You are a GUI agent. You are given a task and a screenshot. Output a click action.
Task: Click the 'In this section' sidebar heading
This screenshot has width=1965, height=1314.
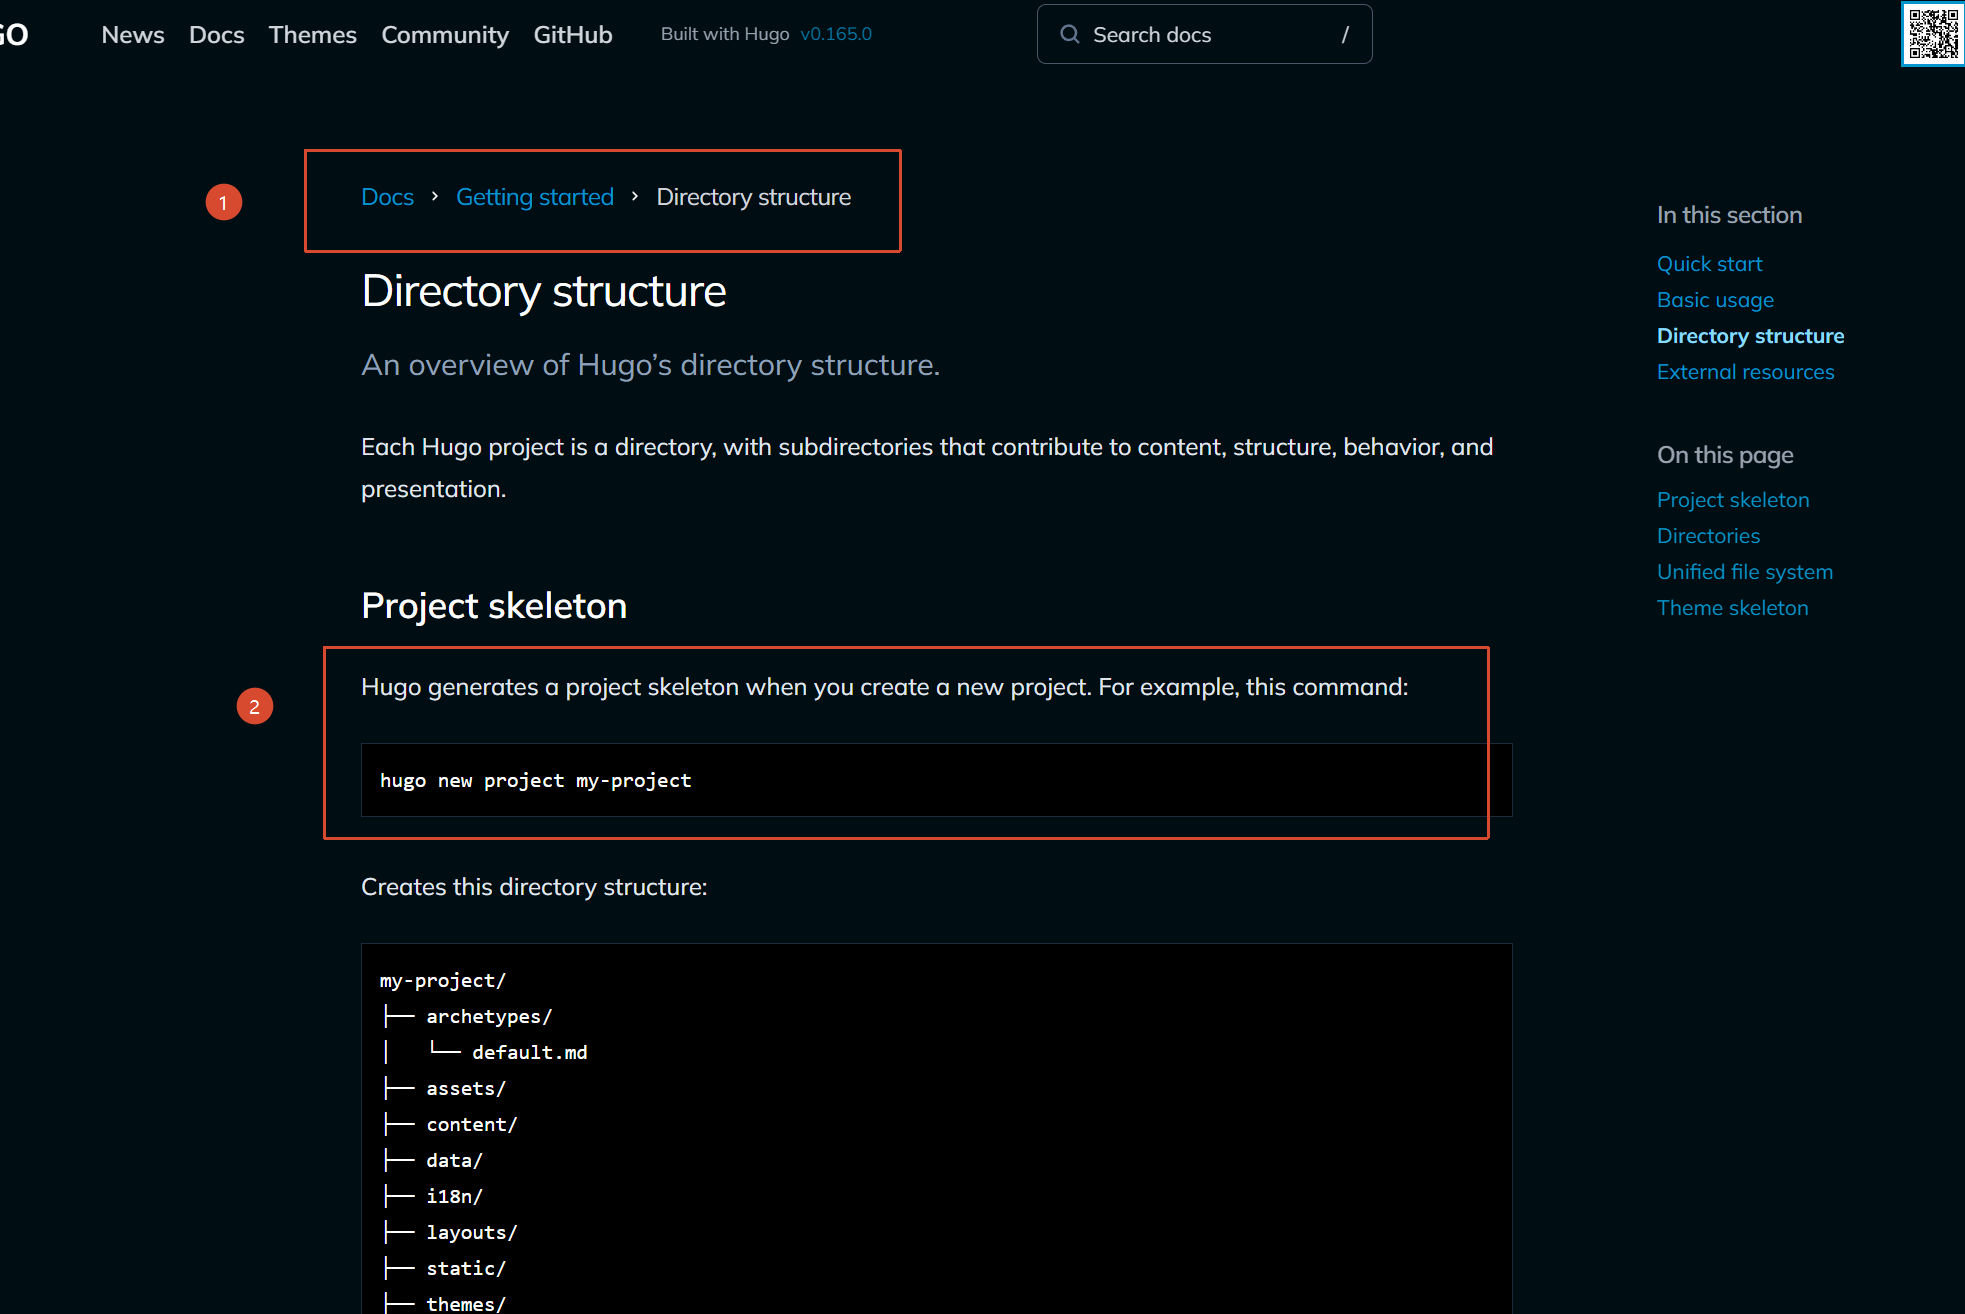(x=1729, y=215)
